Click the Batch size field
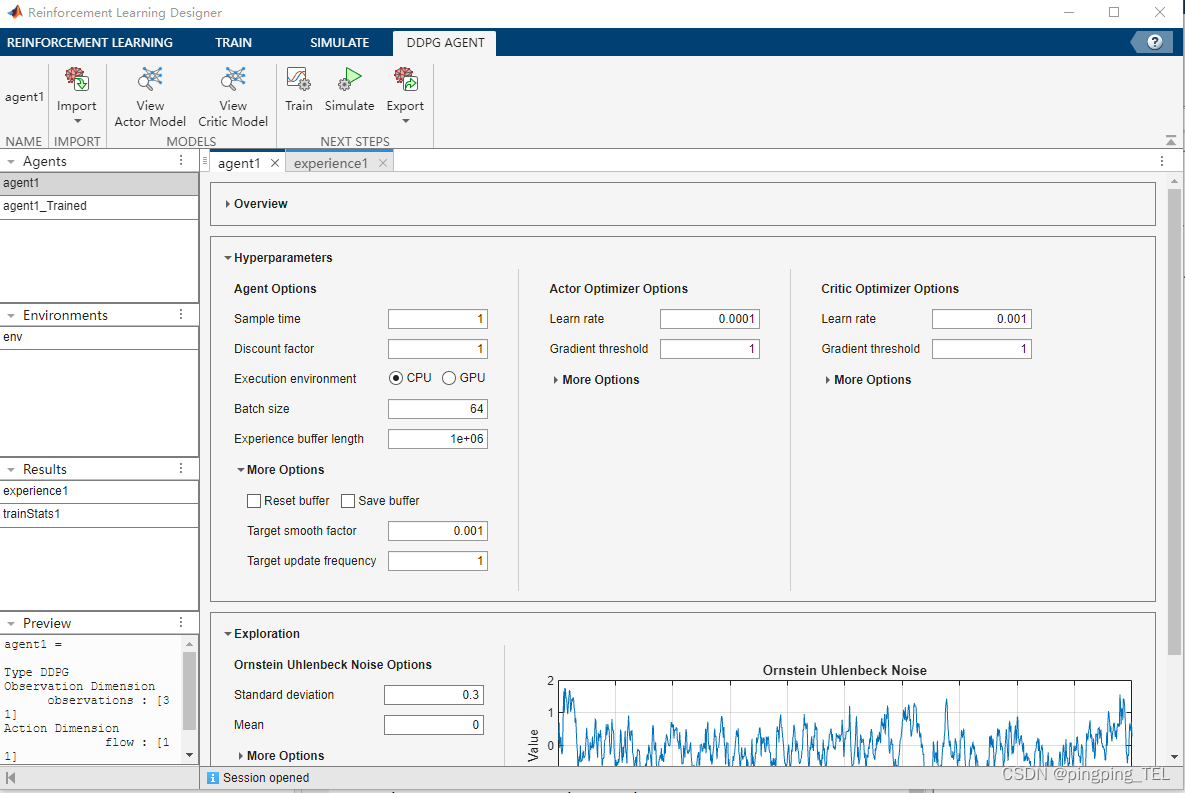The width and height of the screenshot is (1185, 793). pos(438,409)
